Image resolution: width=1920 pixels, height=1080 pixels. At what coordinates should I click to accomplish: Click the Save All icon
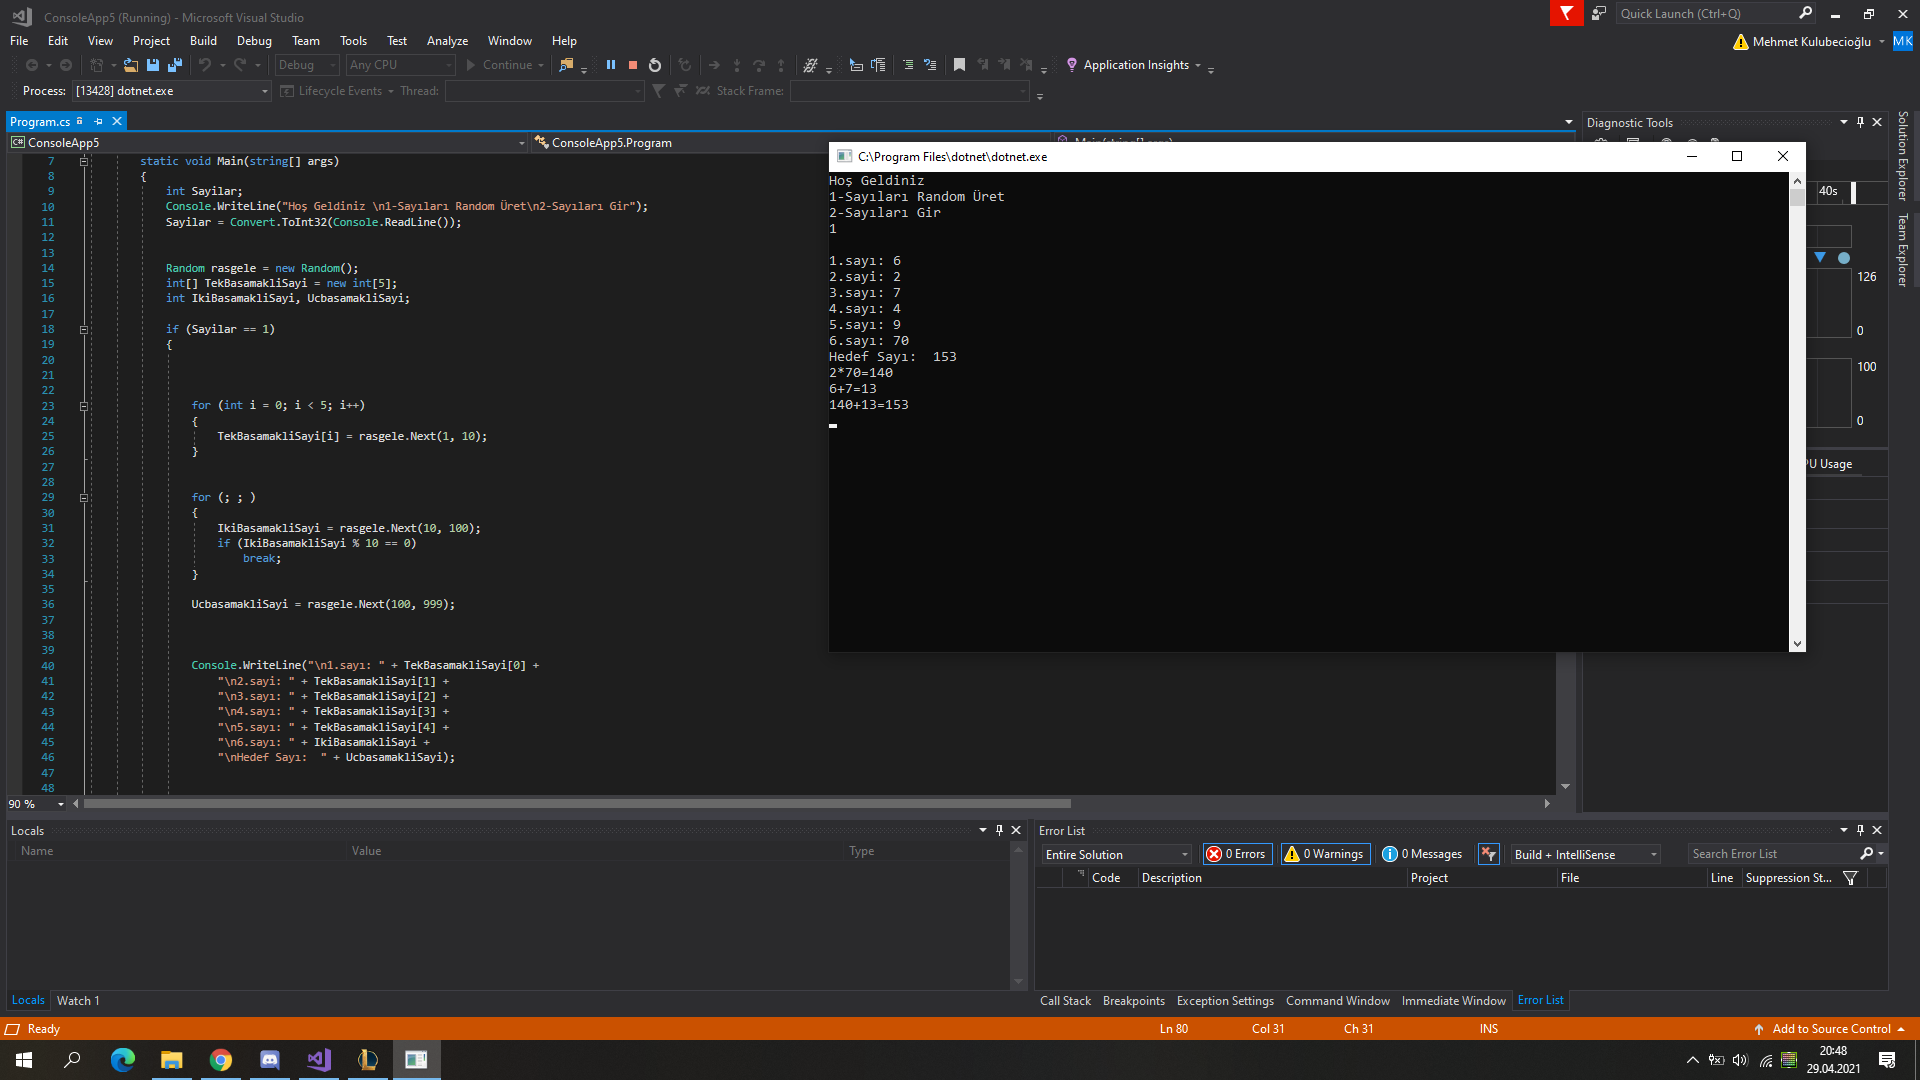(175, 65)
